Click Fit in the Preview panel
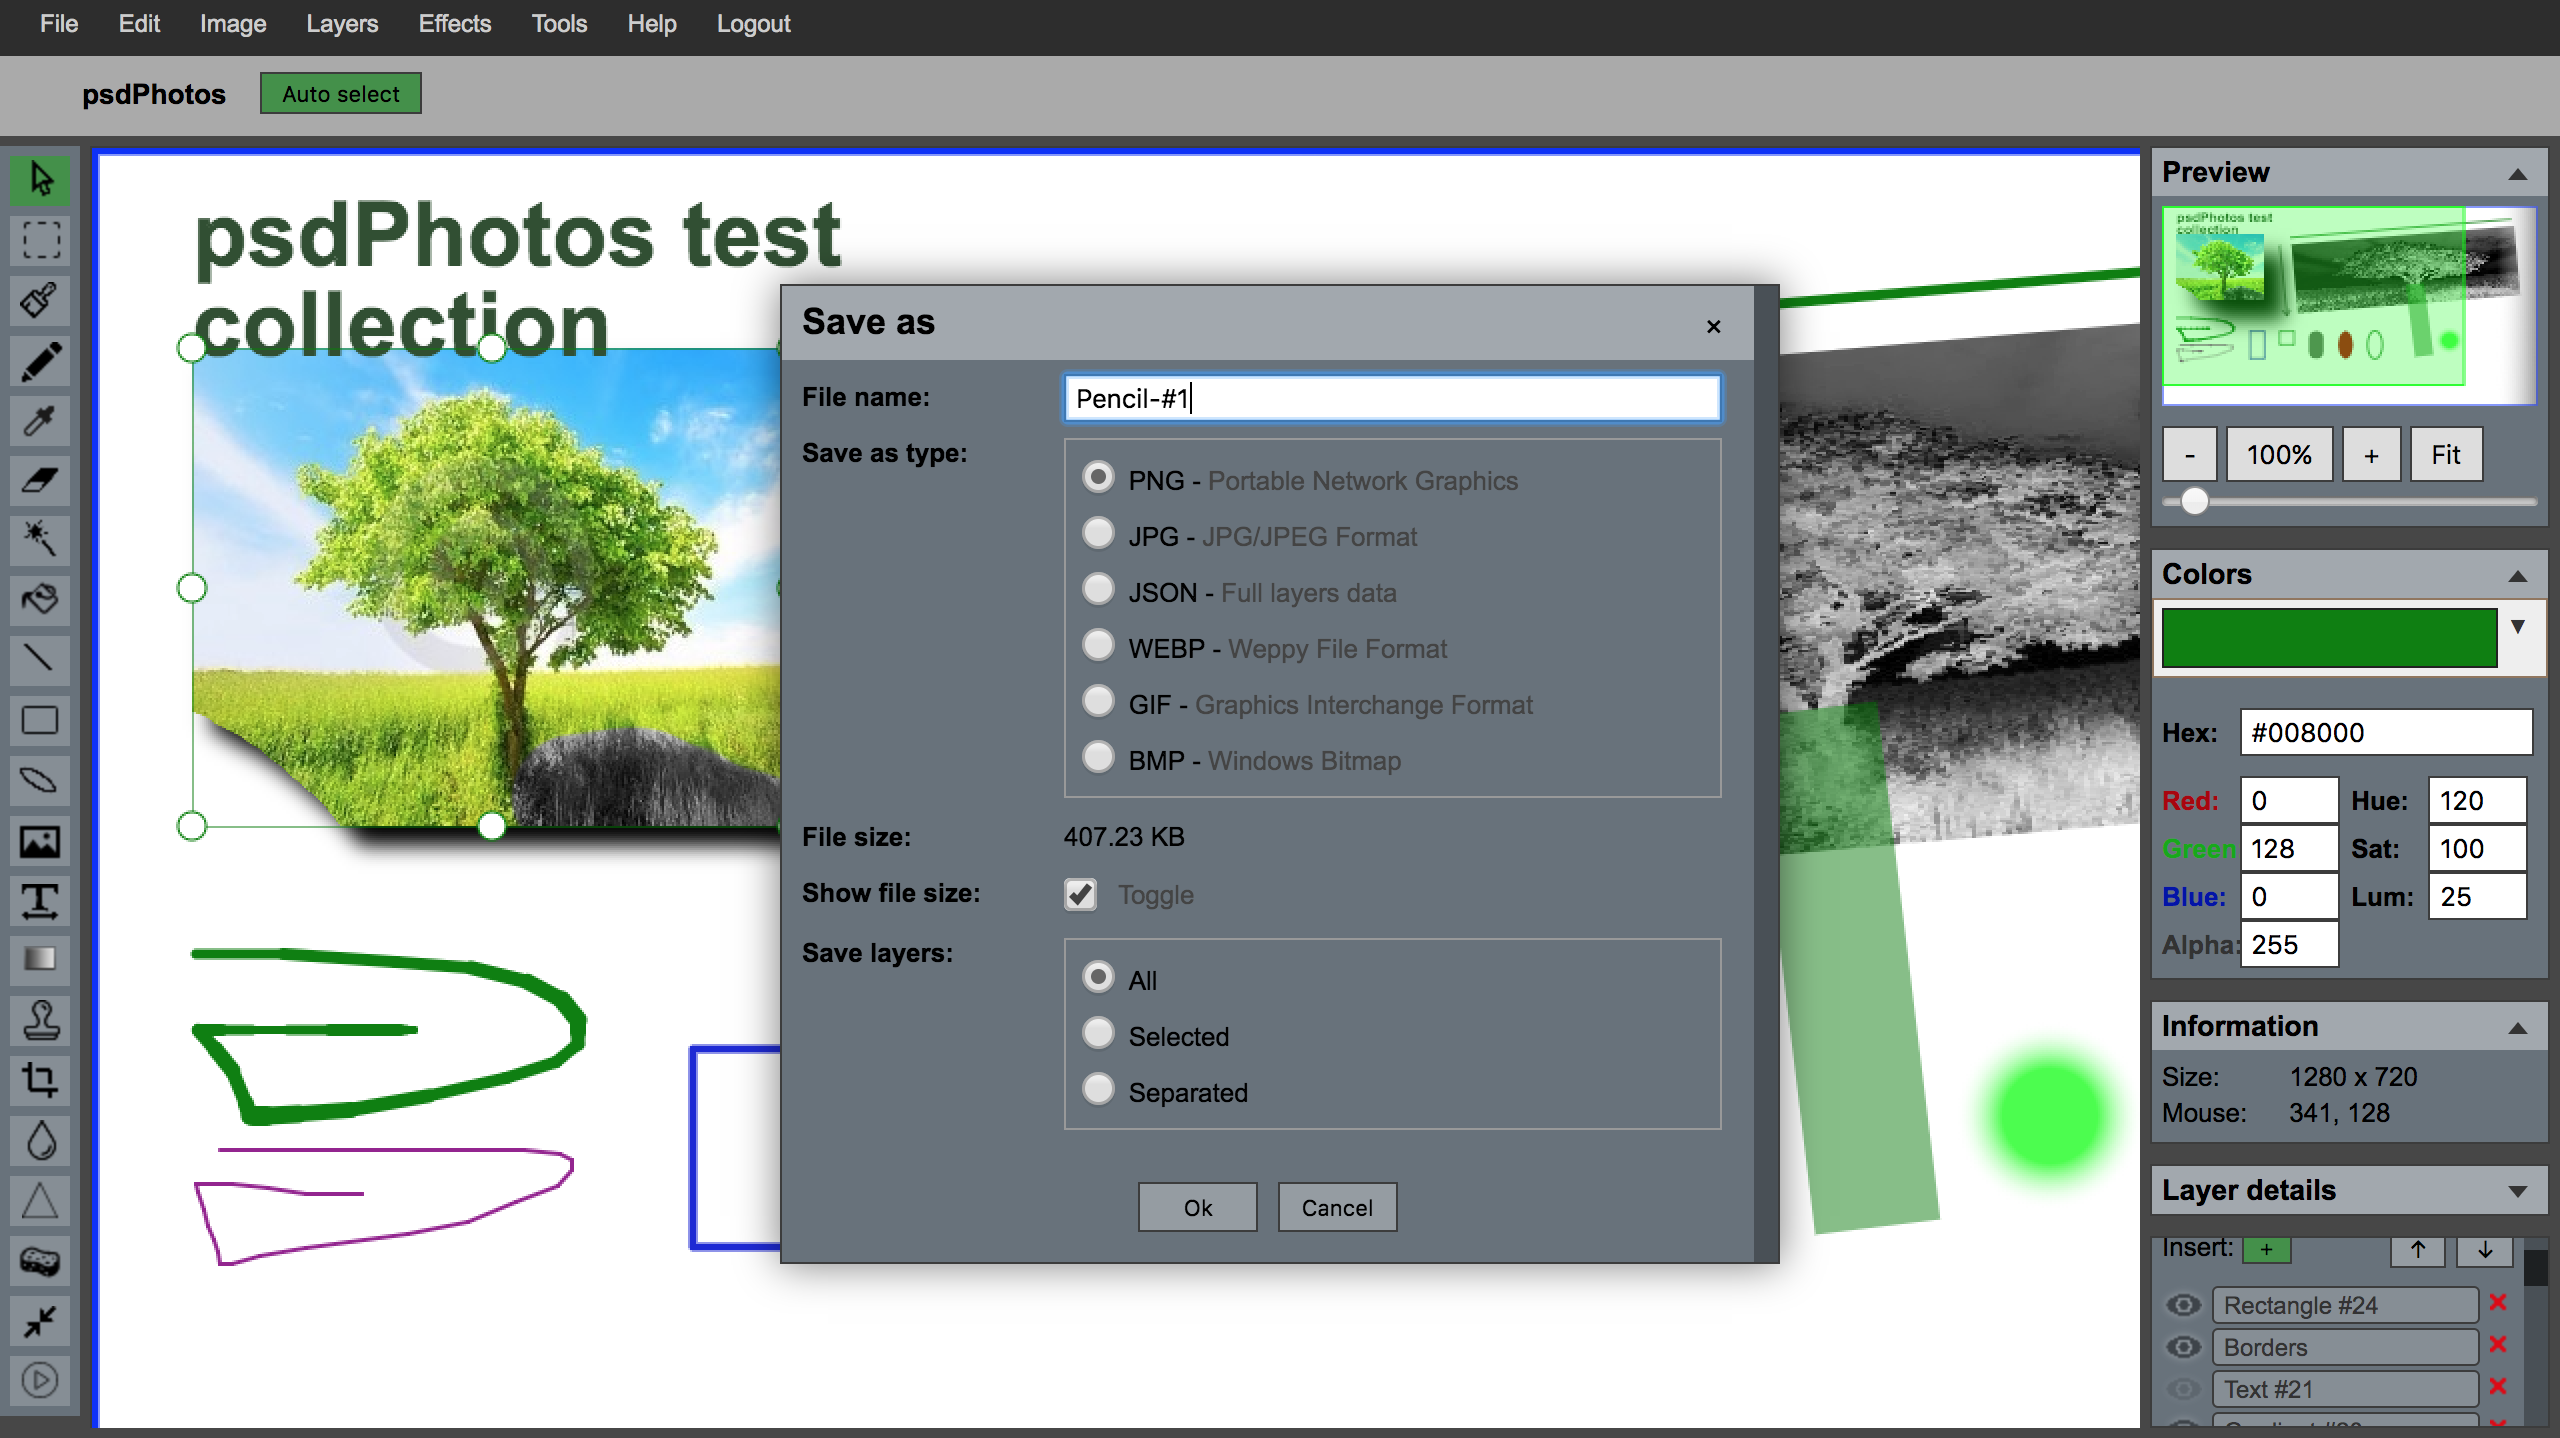This screenshot has width=2560, height=1438. point(2445,455)
